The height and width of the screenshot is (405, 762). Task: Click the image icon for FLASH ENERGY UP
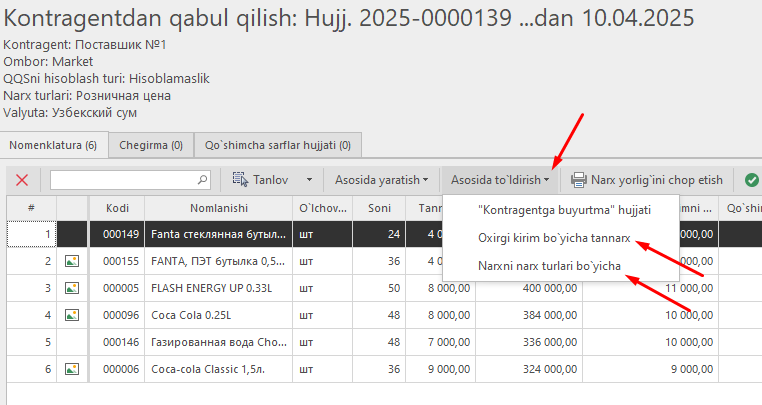coord(71,287)
